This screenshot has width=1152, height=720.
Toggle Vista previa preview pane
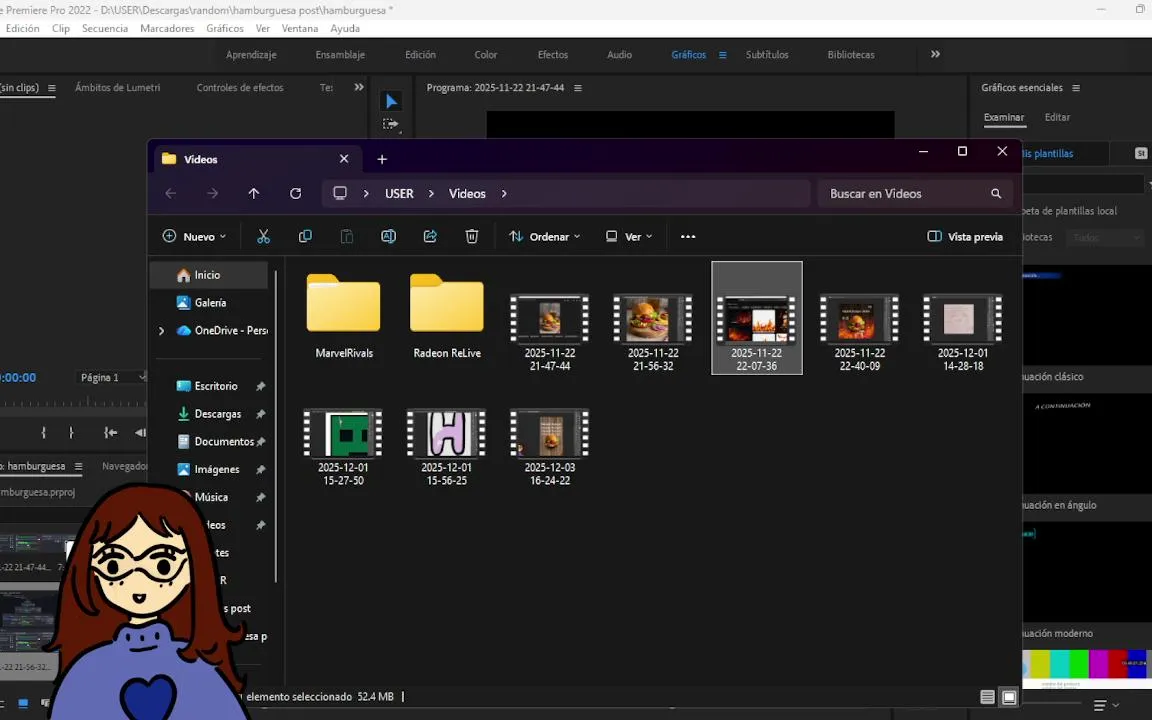point(965,237)
